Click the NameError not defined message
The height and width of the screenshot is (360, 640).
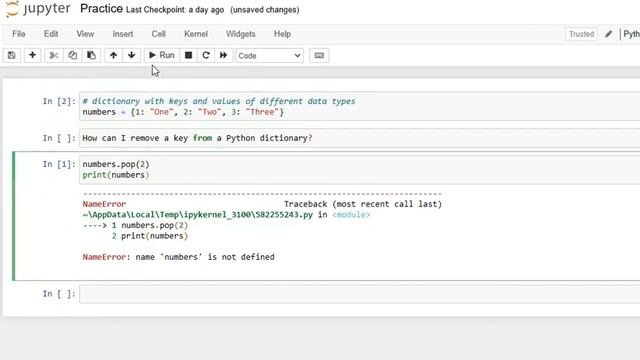pos(178,257)
